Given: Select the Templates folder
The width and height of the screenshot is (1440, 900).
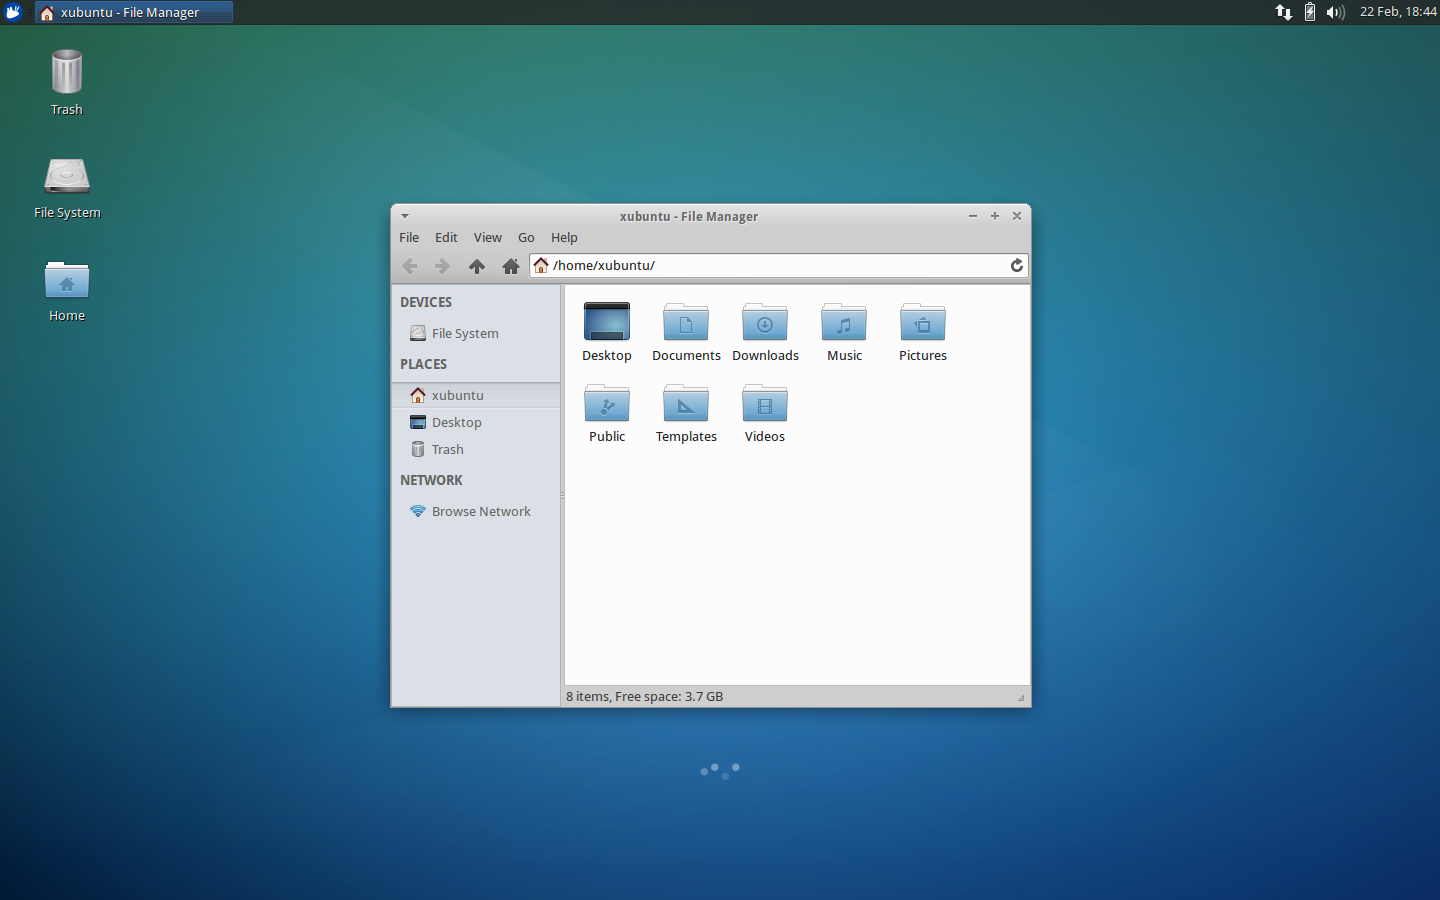Looking at the screenshot, I should point(686,405).
